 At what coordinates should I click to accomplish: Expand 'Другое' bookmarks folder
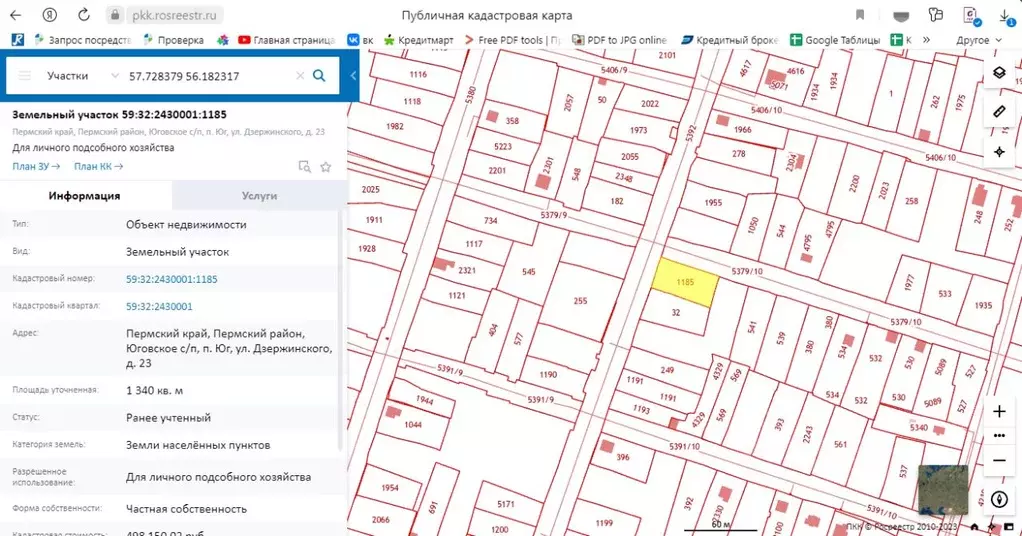[x=979, y=40]
